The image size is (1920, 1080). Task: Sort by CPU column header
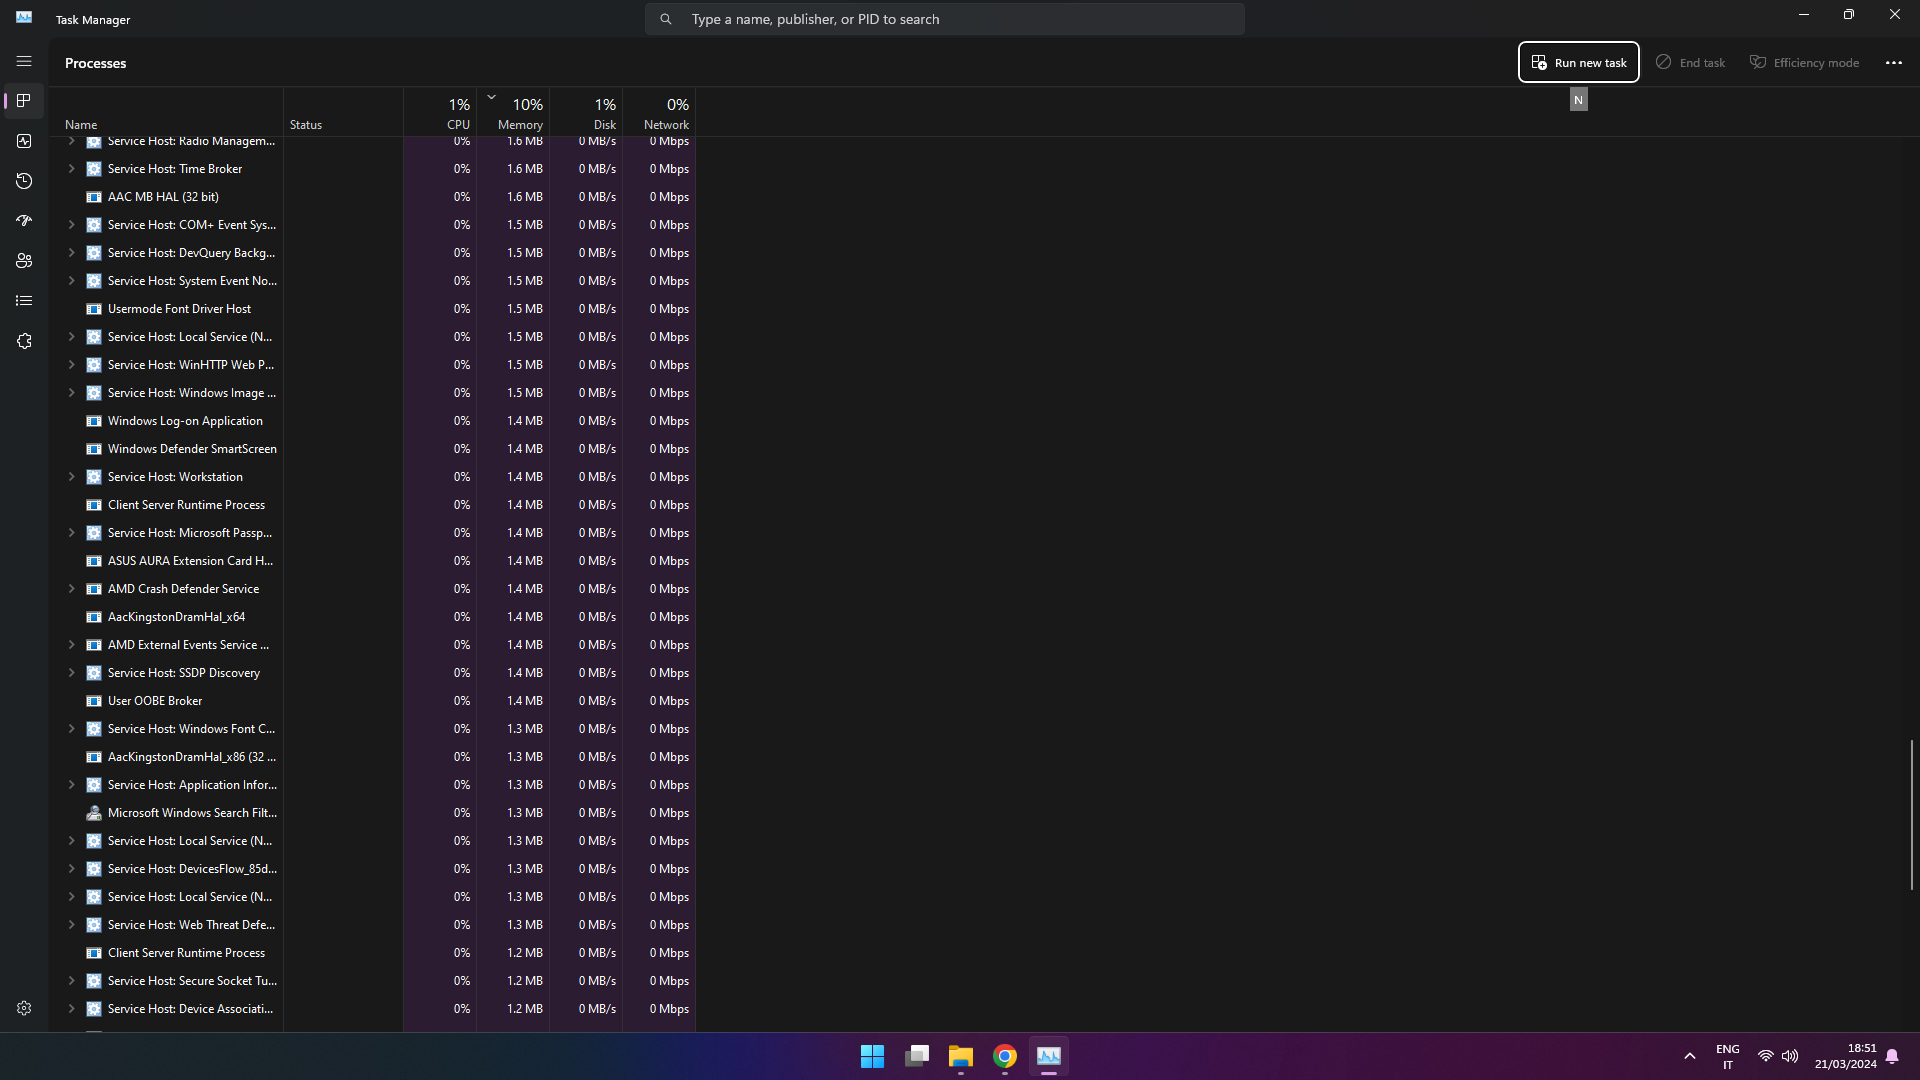(440, 112)
